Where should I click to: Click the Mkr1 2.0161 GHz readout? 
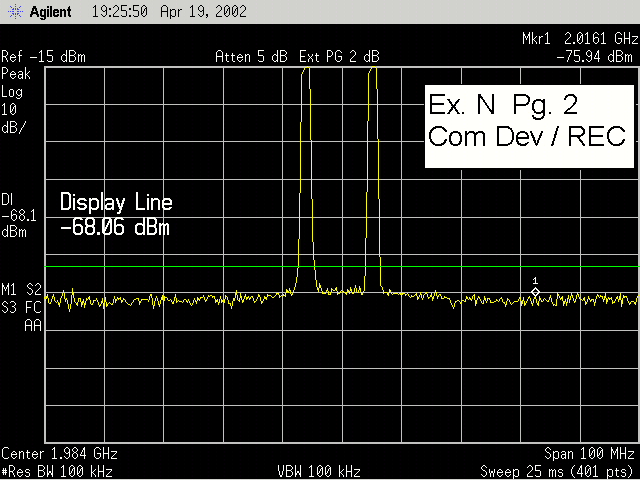[x=580, y=39]
